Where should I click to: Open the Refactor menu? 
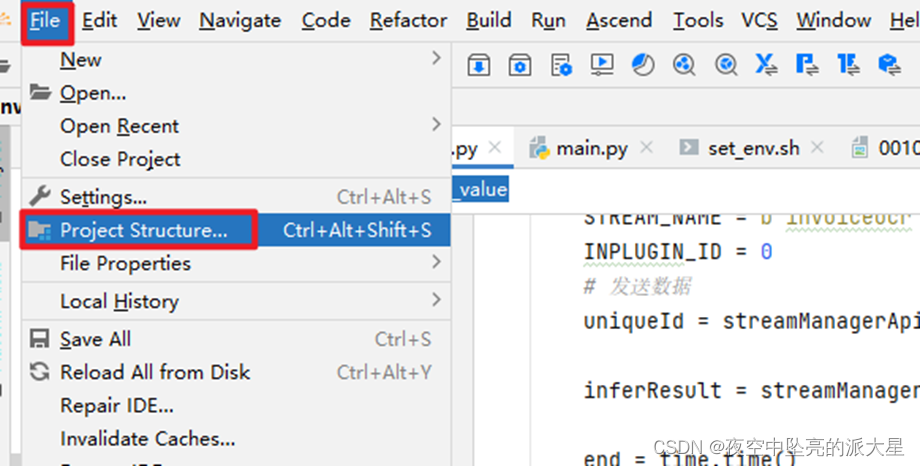[408, 21]
